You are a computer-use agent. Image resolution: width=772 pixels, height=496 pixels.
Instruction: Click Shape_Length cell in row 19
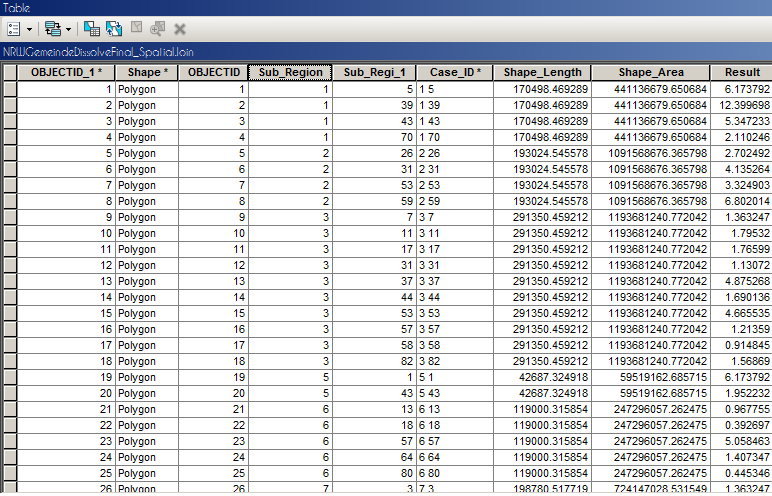[543, 377]
